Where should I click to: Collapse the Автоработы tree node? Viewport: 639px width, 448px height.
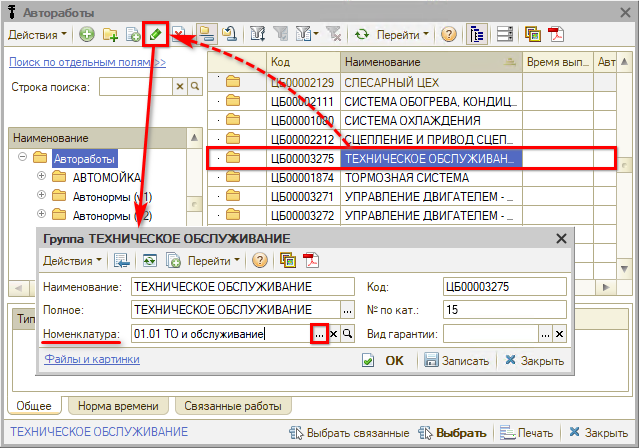pyautogui.click(x=23, y=157)
